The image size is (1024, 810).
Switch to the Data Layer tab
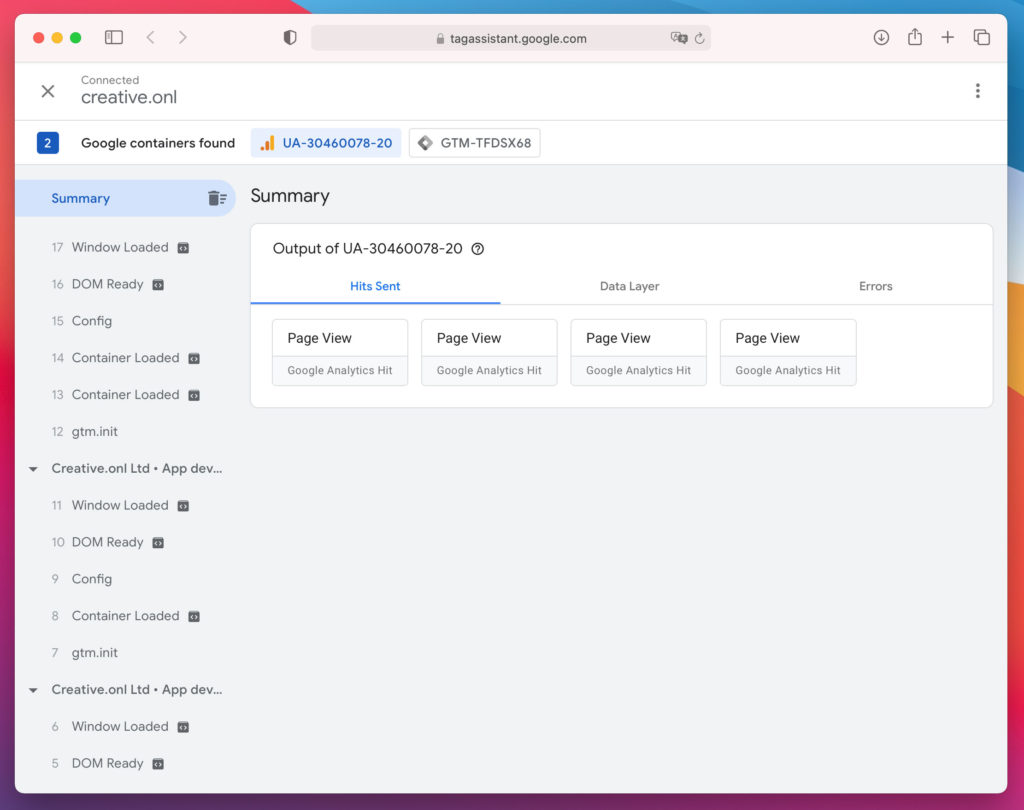[629, 286]
